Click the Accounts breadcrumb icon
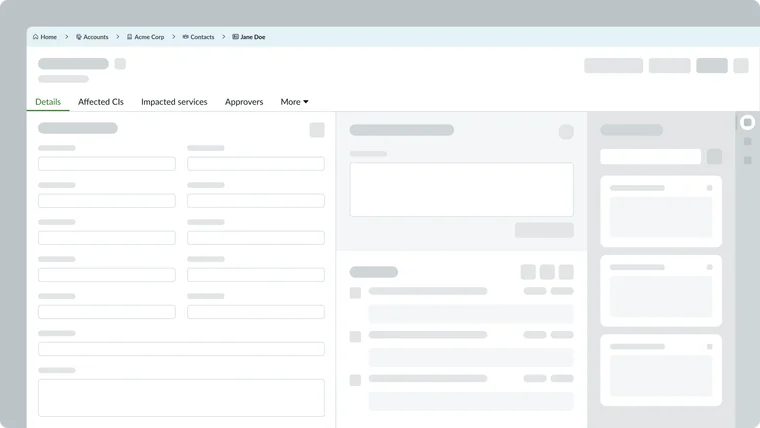This screenshot has height=428, width=760. 79,37
